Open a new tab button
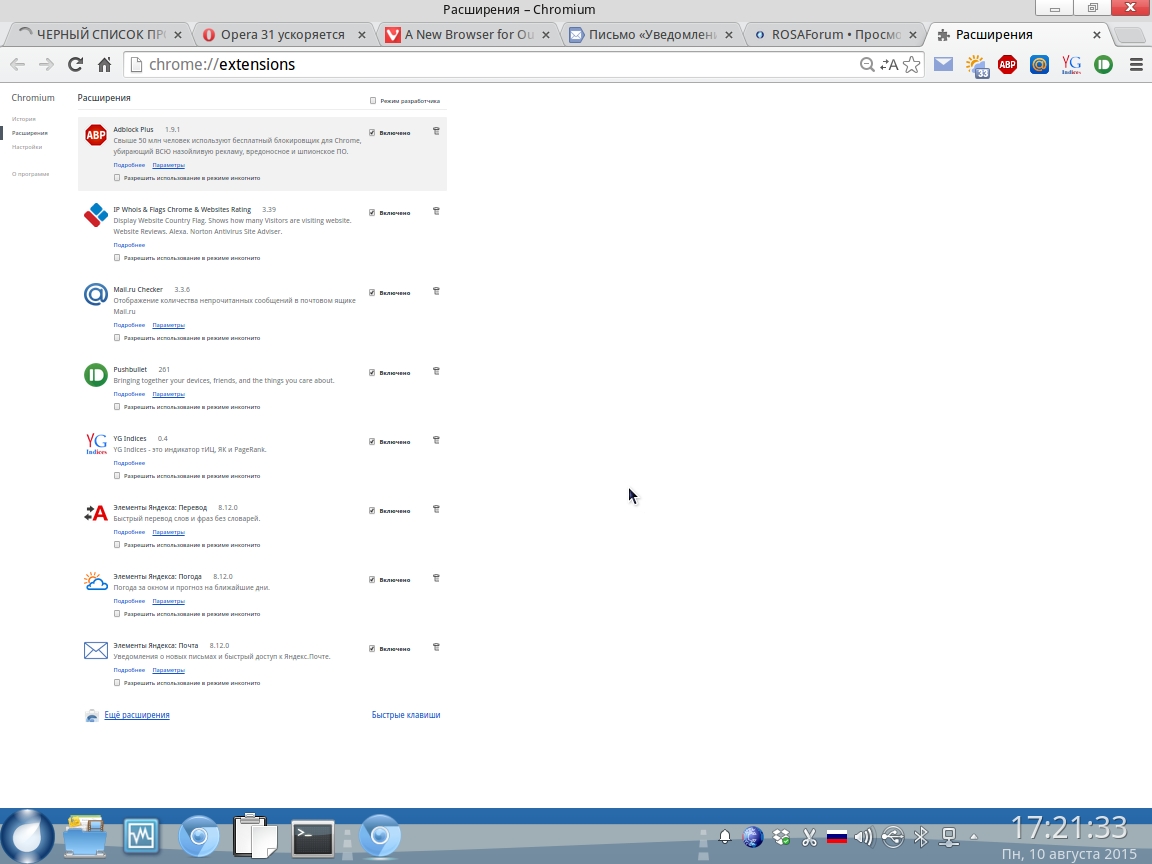The width and height of the screenshot is (1152, 864). 1128,35
